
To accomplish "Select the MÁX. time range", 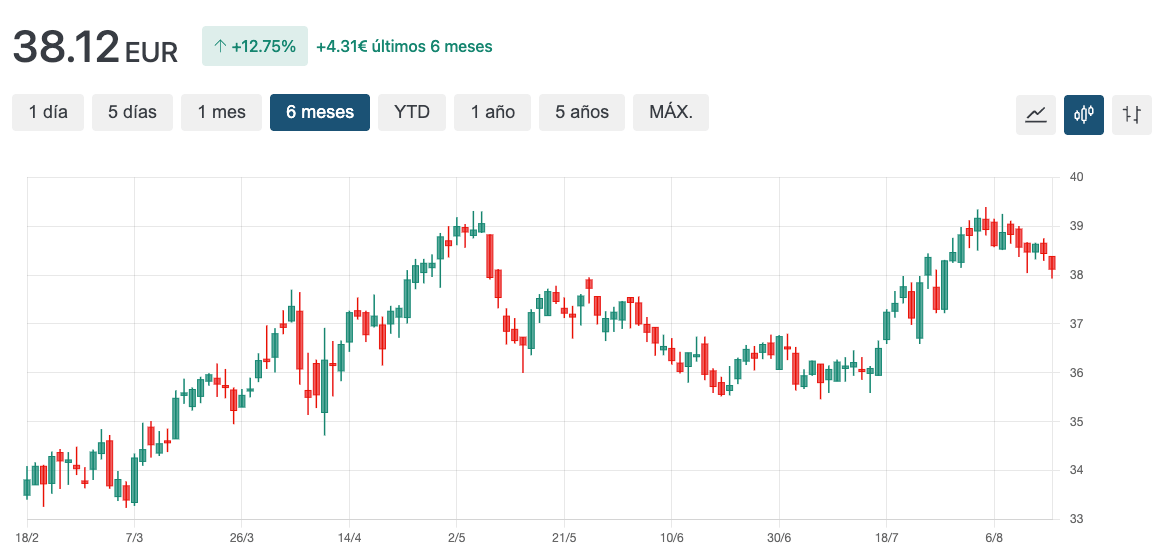I will click(671, 112).
